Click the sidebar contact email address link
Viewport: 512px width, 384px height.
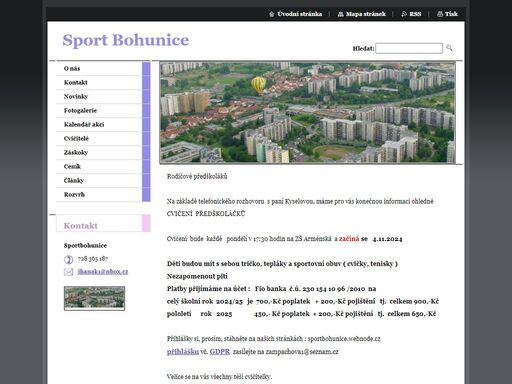[x=103, y=272]
